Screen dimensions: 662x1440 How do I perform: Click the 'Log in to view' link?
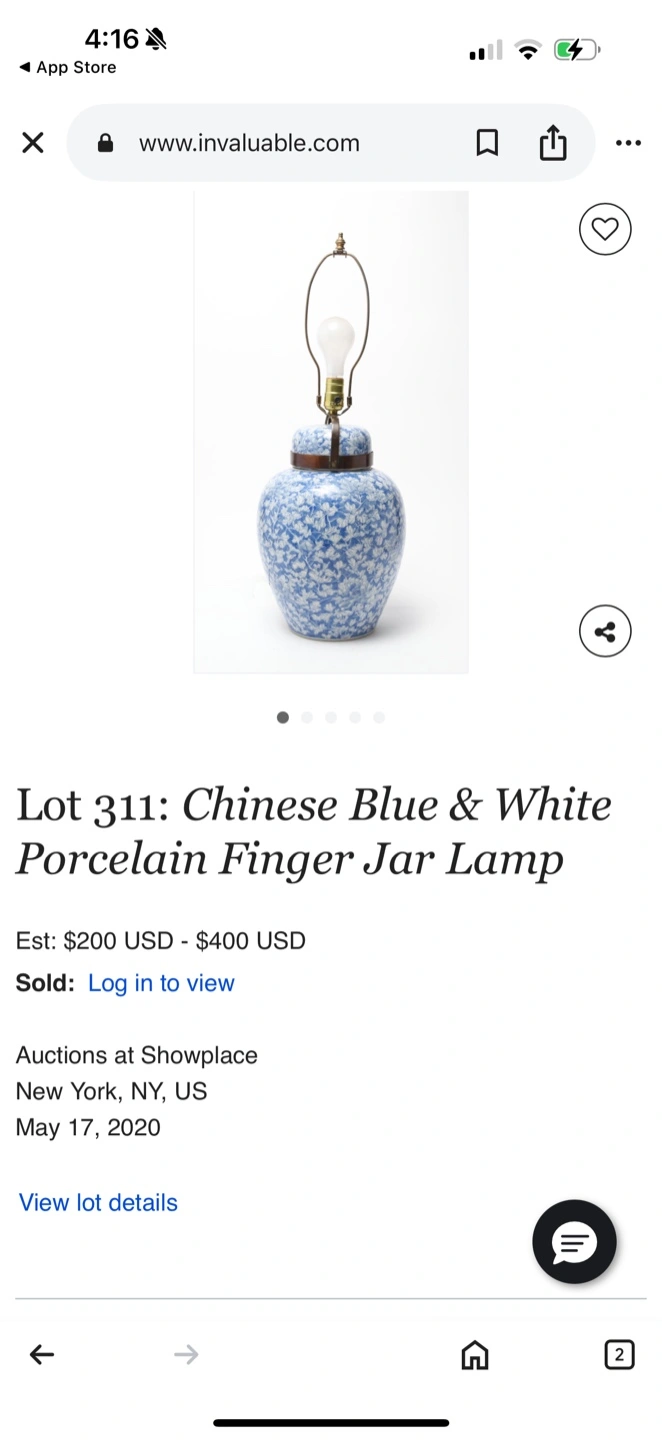[161, 983]
